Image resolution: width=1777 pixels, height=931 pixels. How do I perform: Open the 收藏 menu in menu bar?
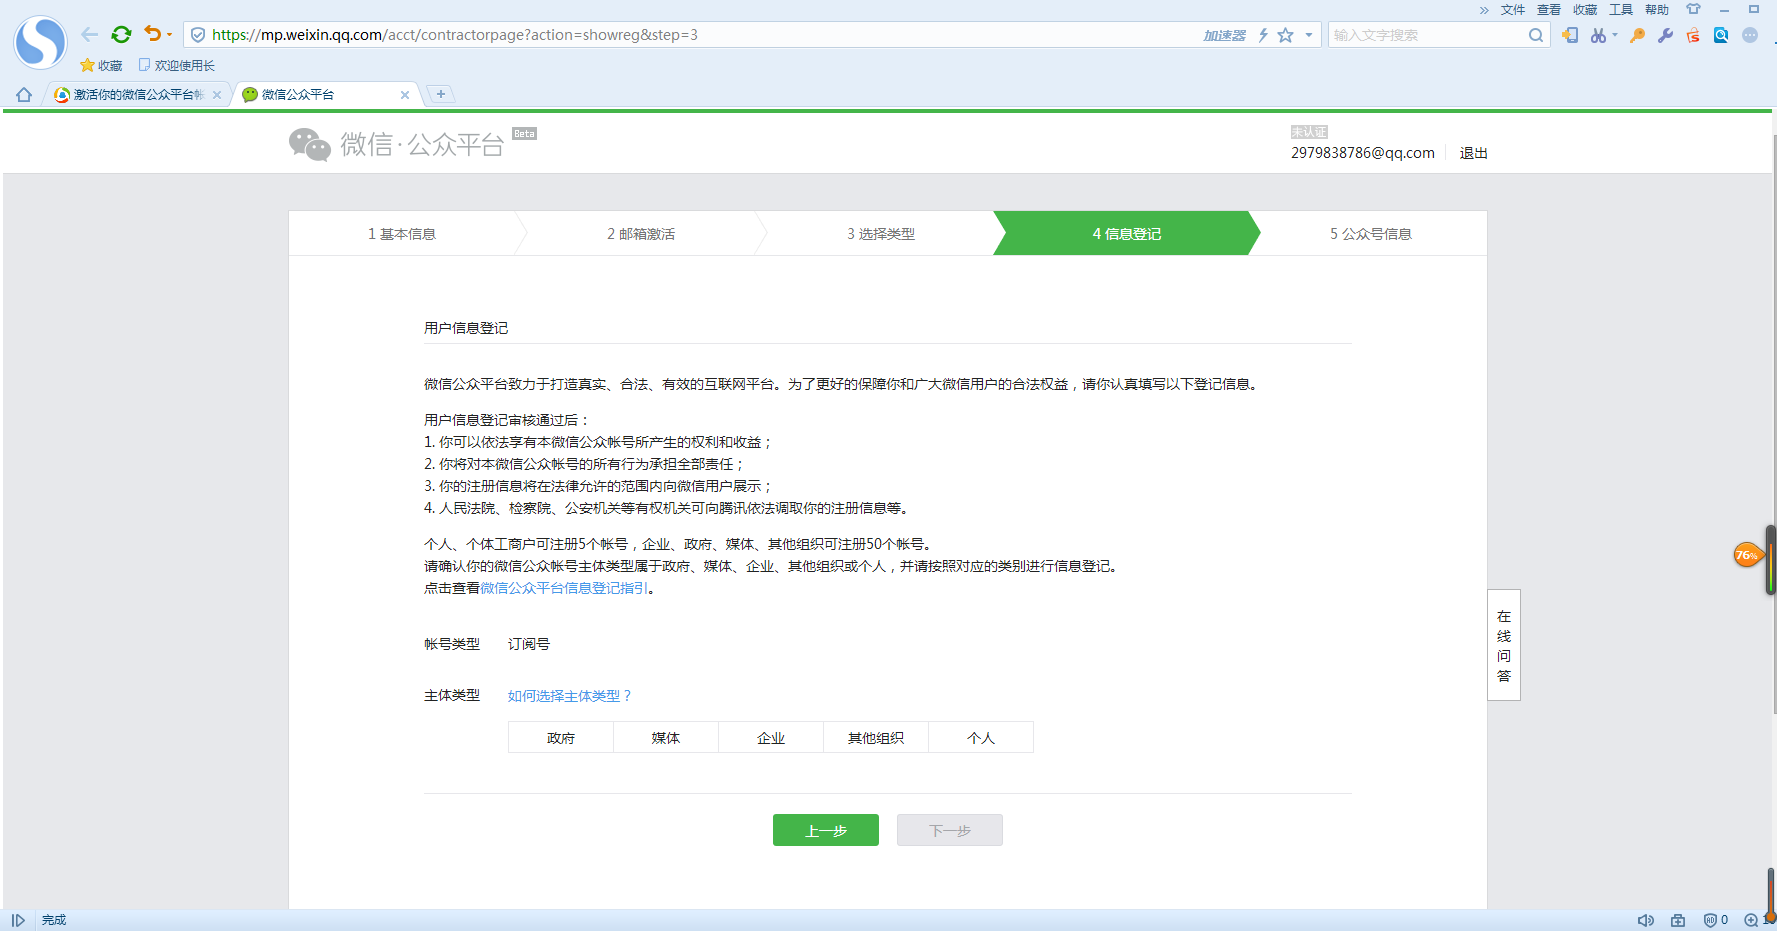click(1585, 10)
